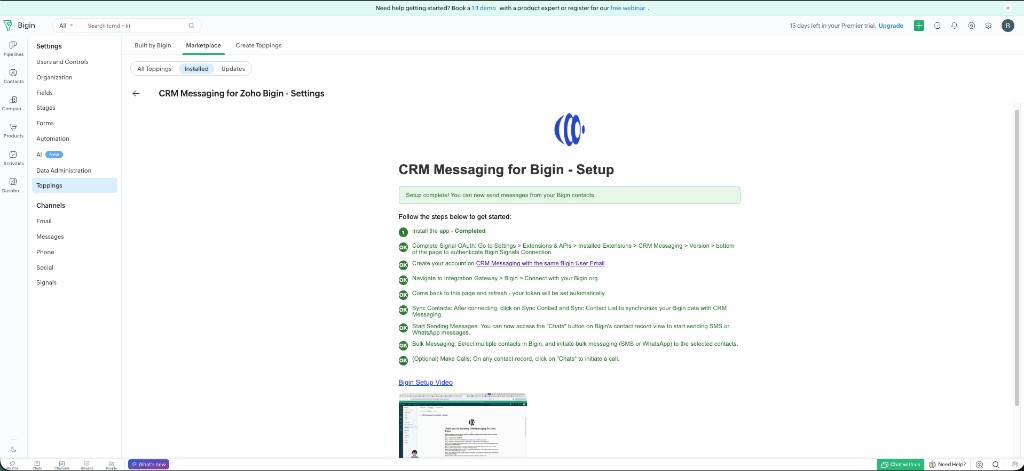The height and width of the screenshot is (471, 1024).
Task: Click the 1:1 demo link in banner
Action: point(484,8)
